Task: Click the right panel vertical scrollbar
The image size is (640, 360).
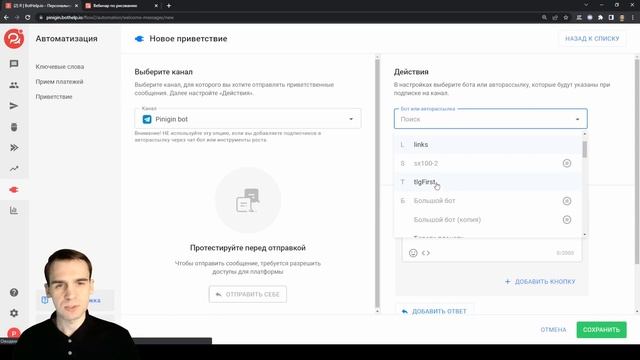Action: click(637, 162)
